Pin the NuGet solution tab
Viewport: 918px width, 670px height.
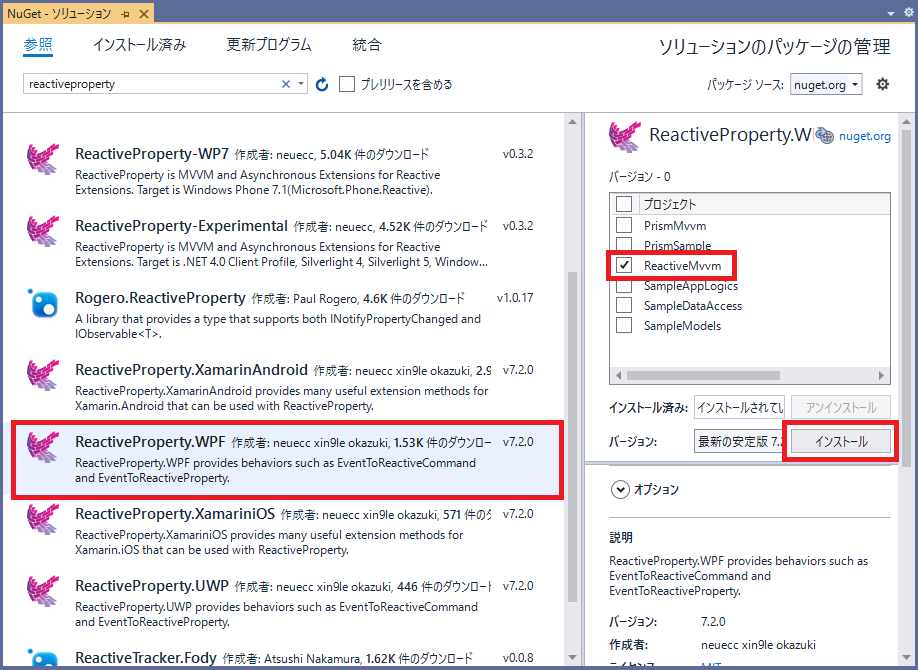click(125, 13)
